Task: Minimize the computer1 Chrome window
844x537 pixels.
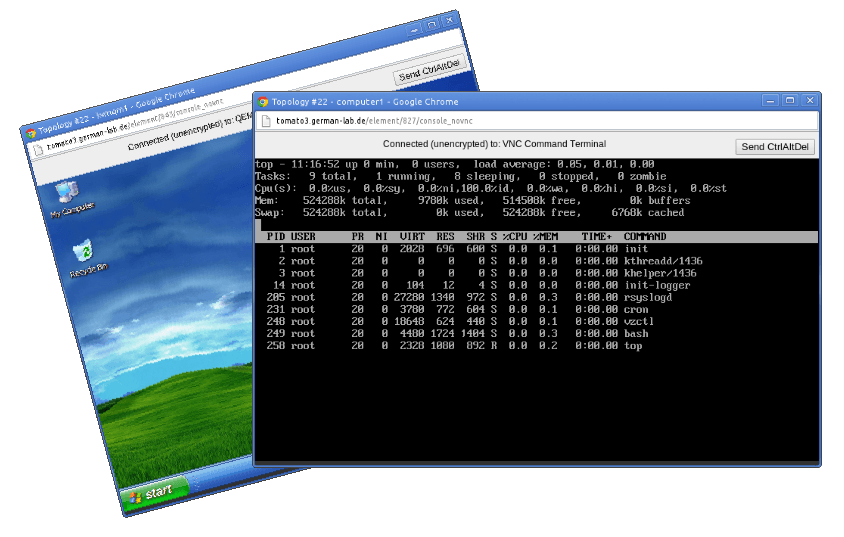Action: [x=770, y=101]
